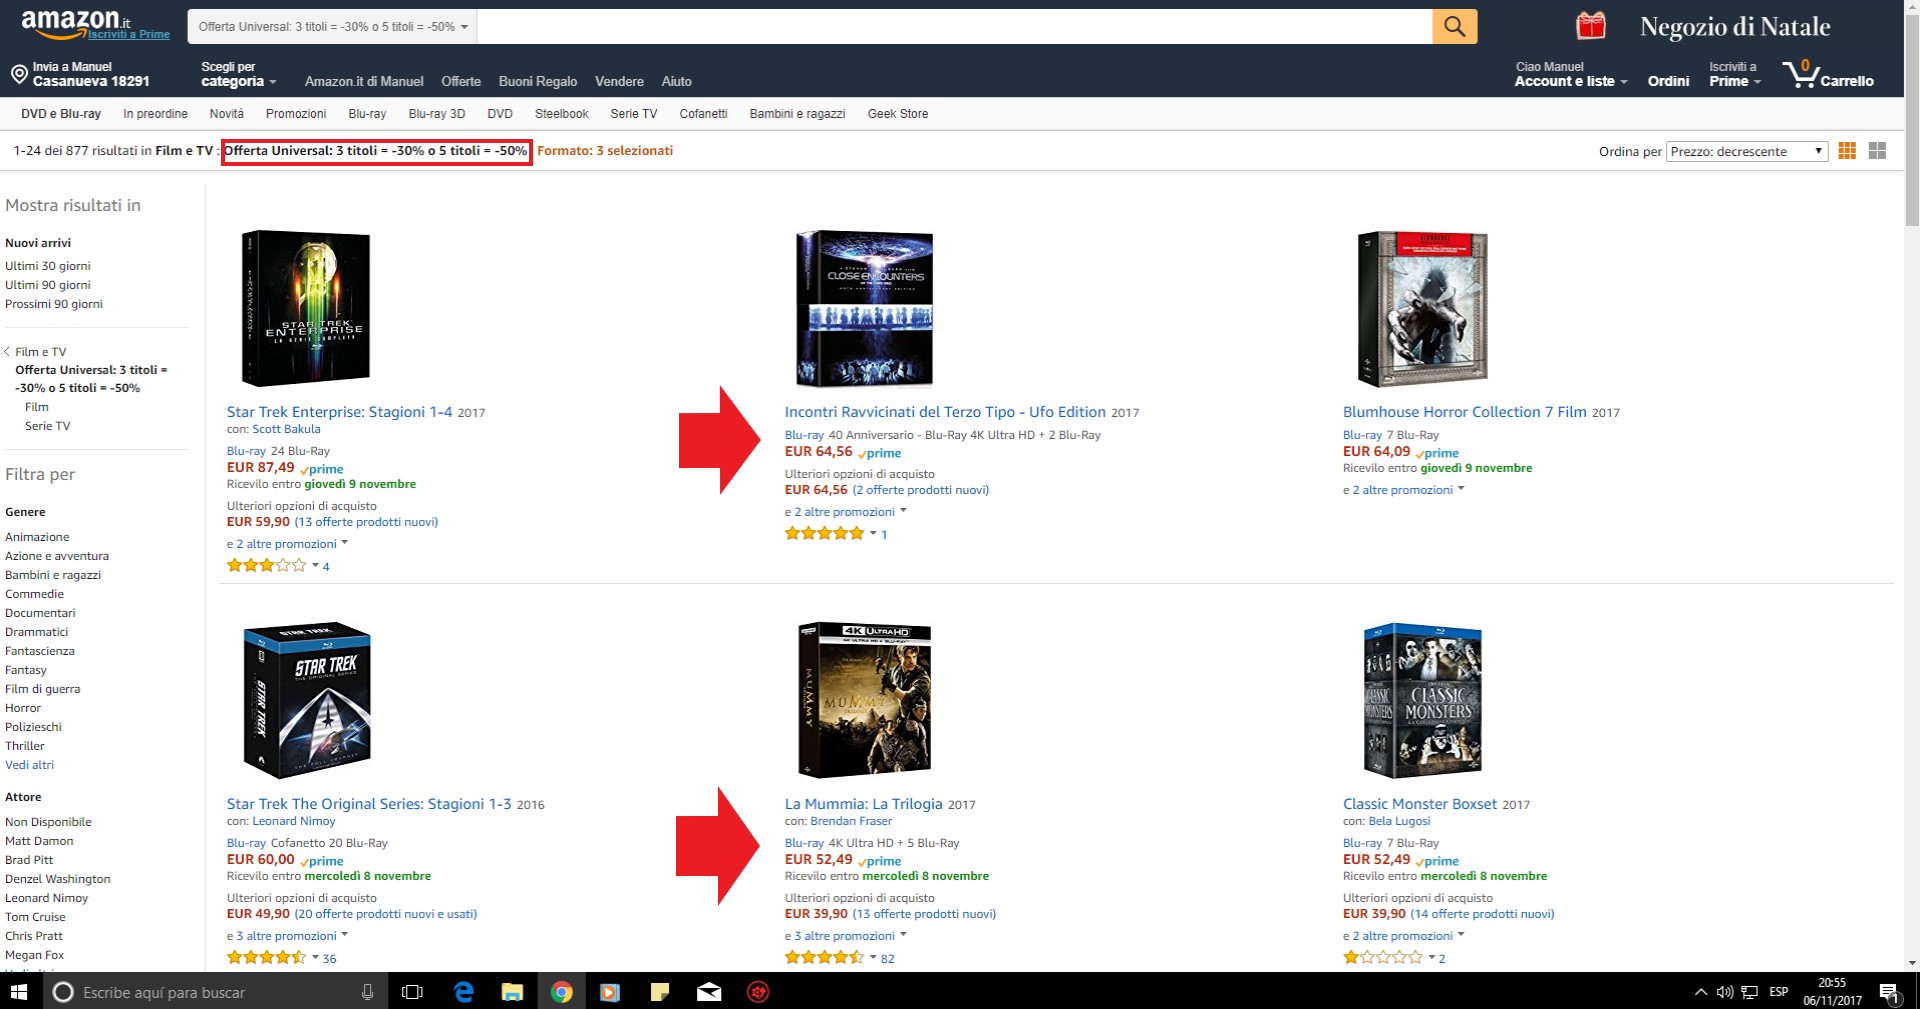Filter by Fantascienza genre

40,651
